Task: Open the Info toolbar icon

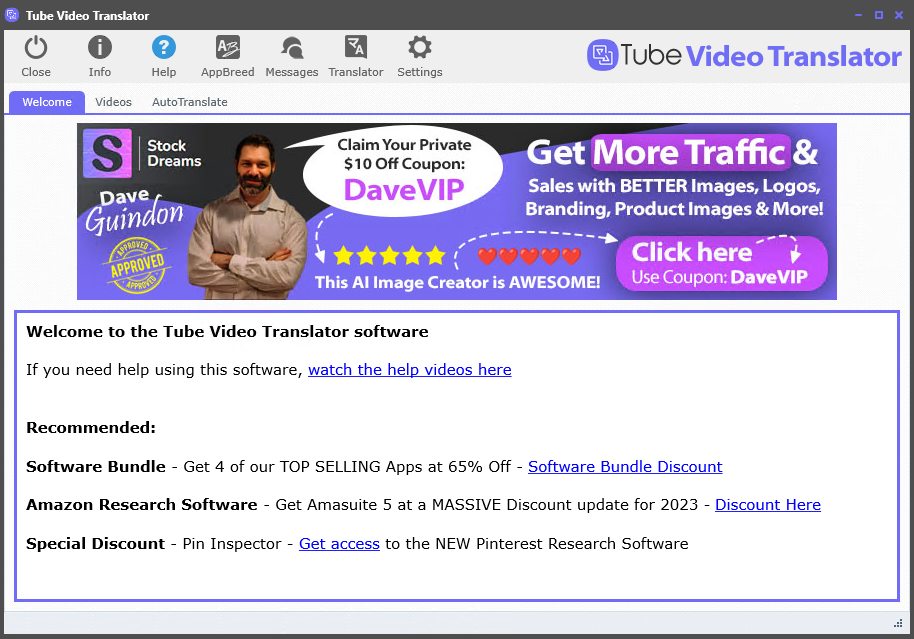Action: pyautogui.click(x=100, y=47)
